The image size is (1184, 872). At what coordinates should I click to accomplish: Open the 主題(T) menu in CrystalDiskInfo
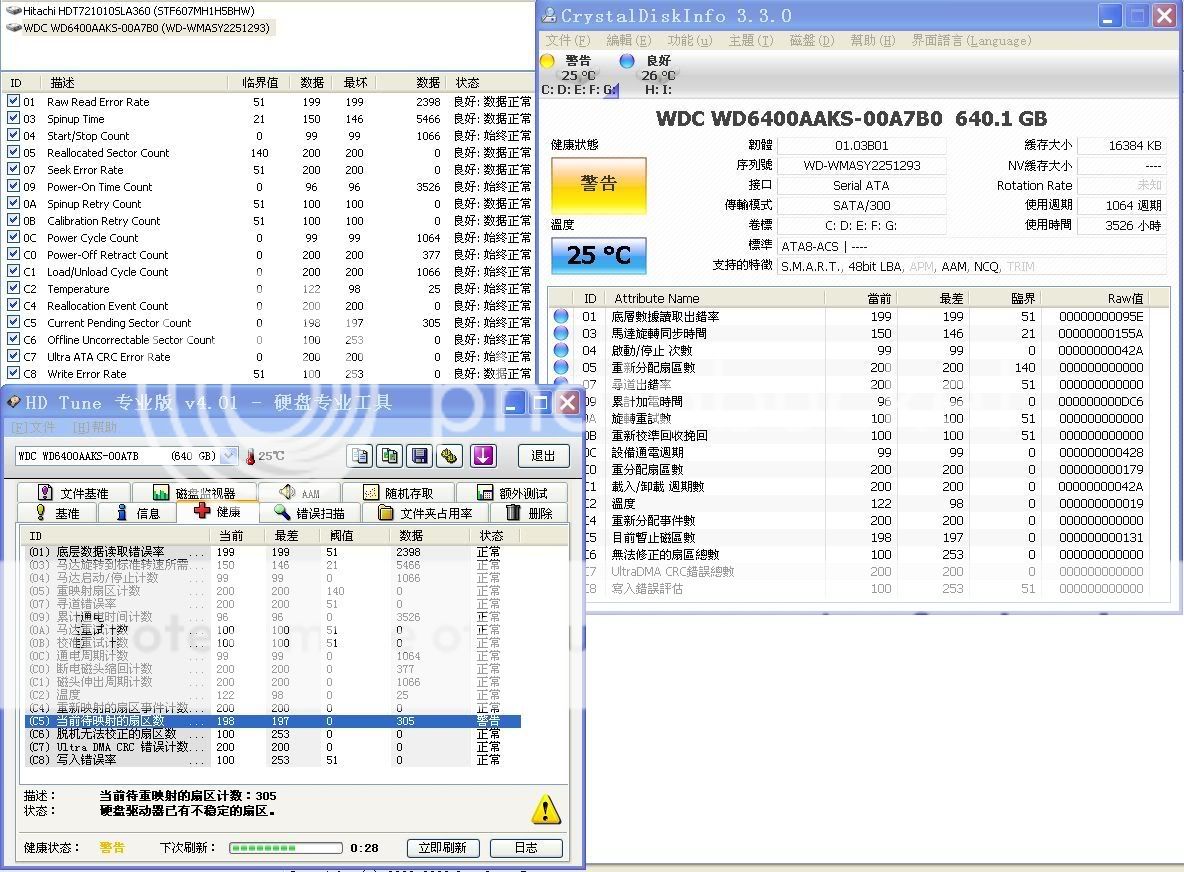pyautogui.click(x=751, y=40)
